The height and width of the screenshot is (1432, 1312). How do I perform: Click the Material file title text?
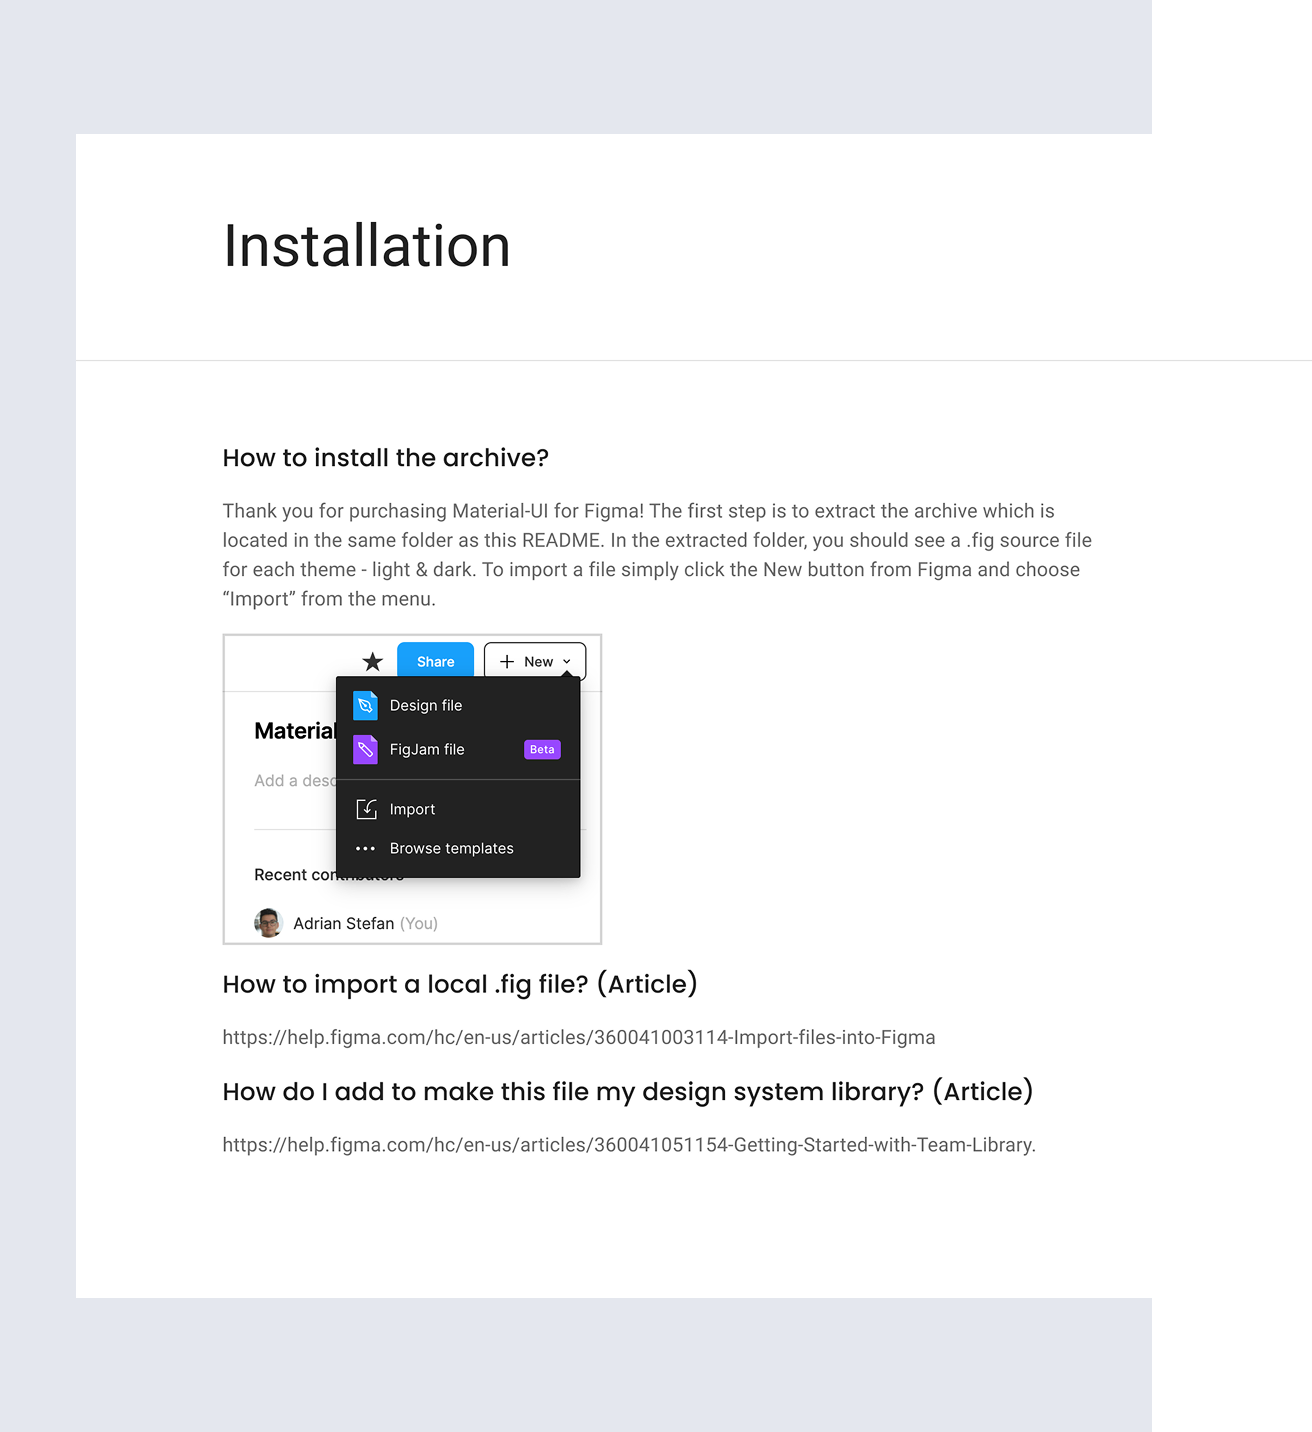pos(295,731)
